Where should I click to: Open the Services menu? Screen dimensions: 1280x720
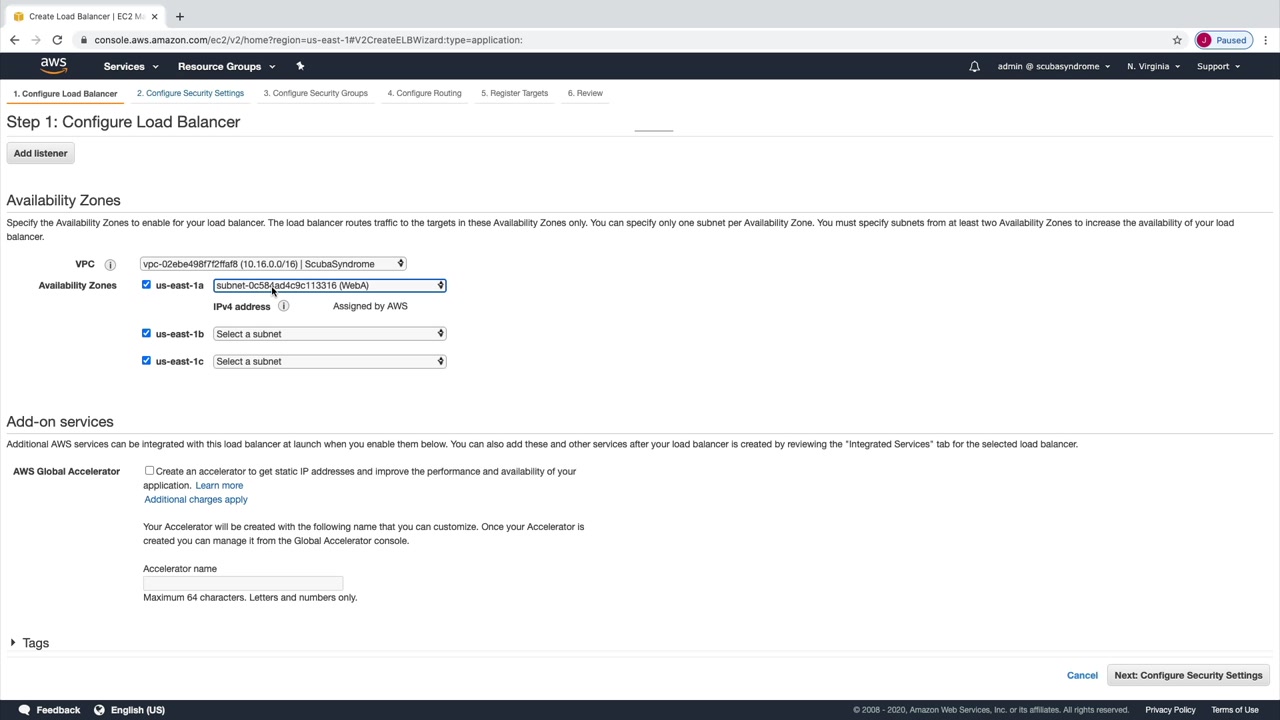(x=131, y=66)
